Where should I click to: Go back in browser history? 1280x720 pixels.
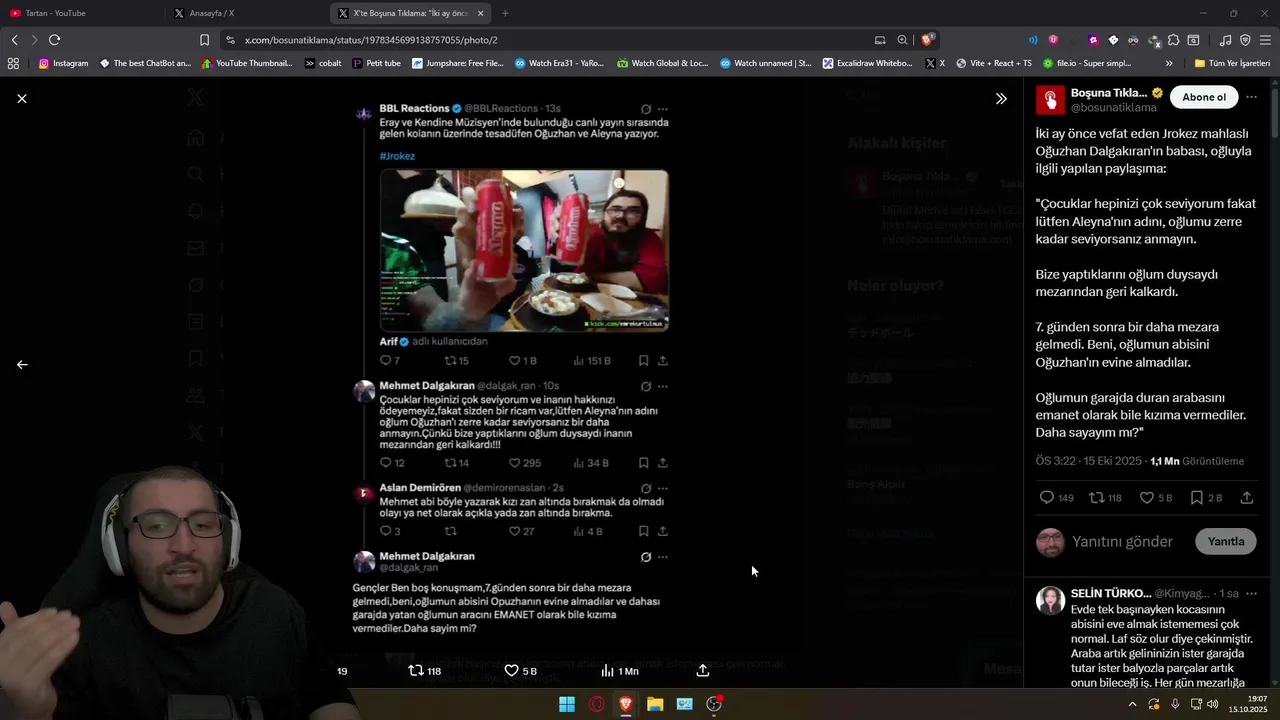[14, 40]
